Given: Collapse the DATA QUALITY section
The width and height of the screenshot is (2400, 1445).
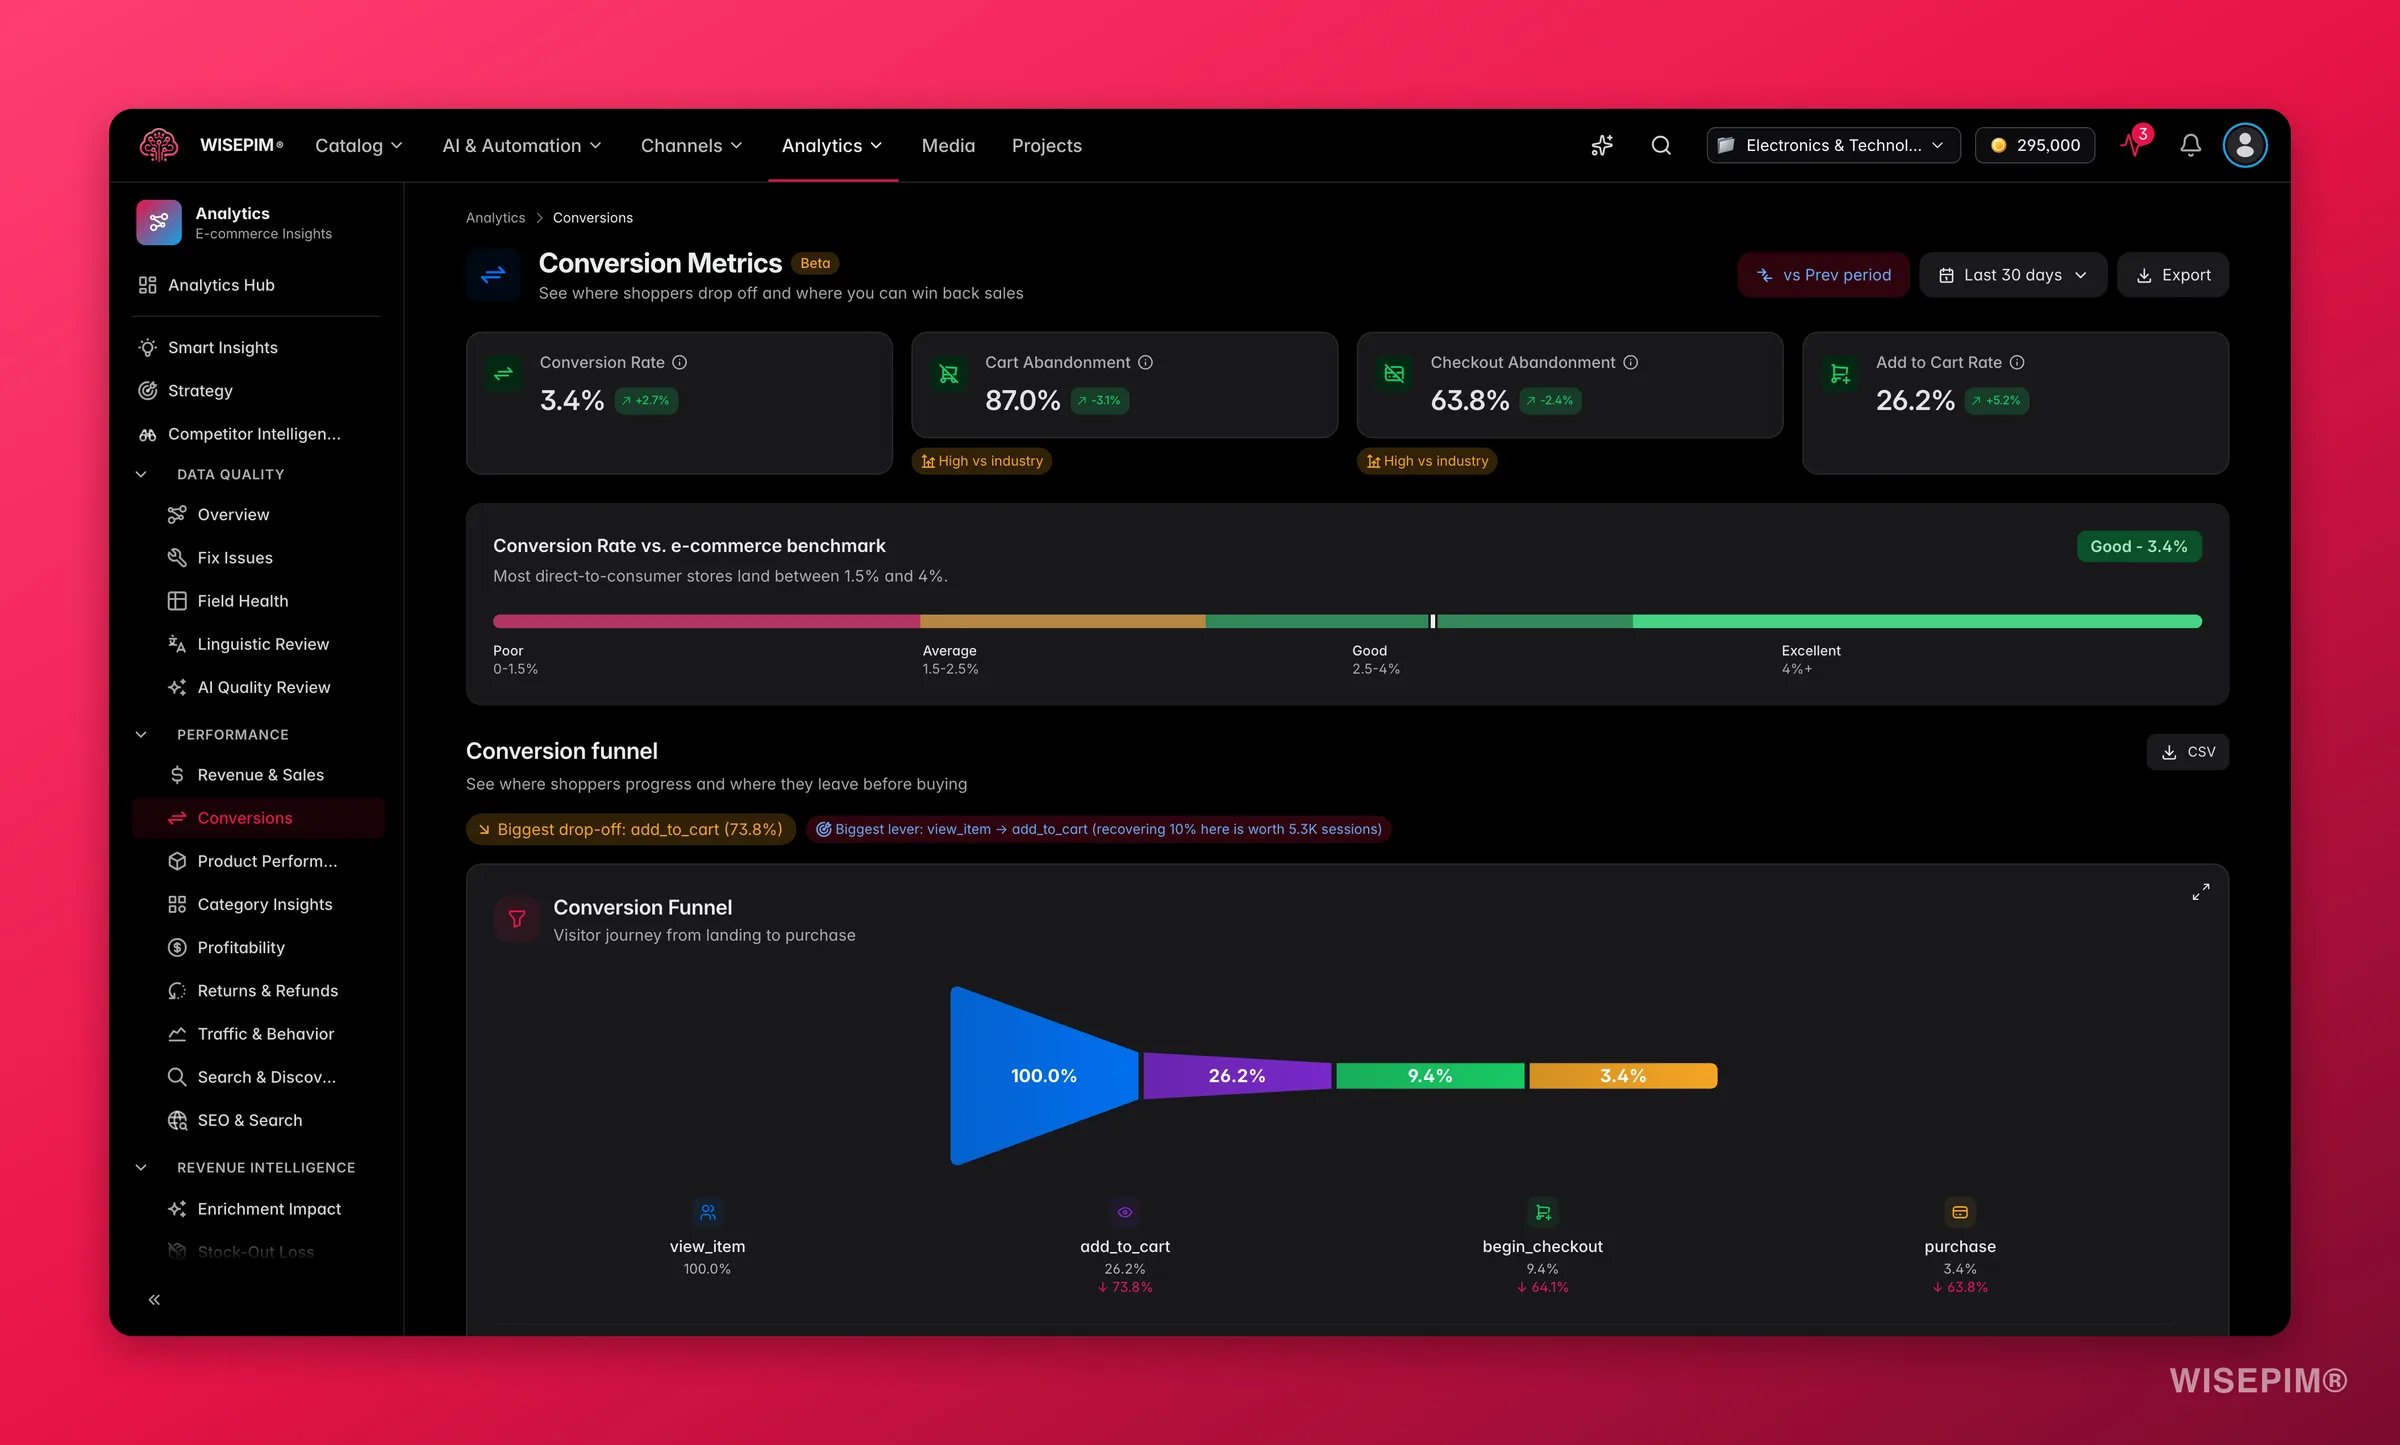Looking at the screenshot, I should [141, 474].
